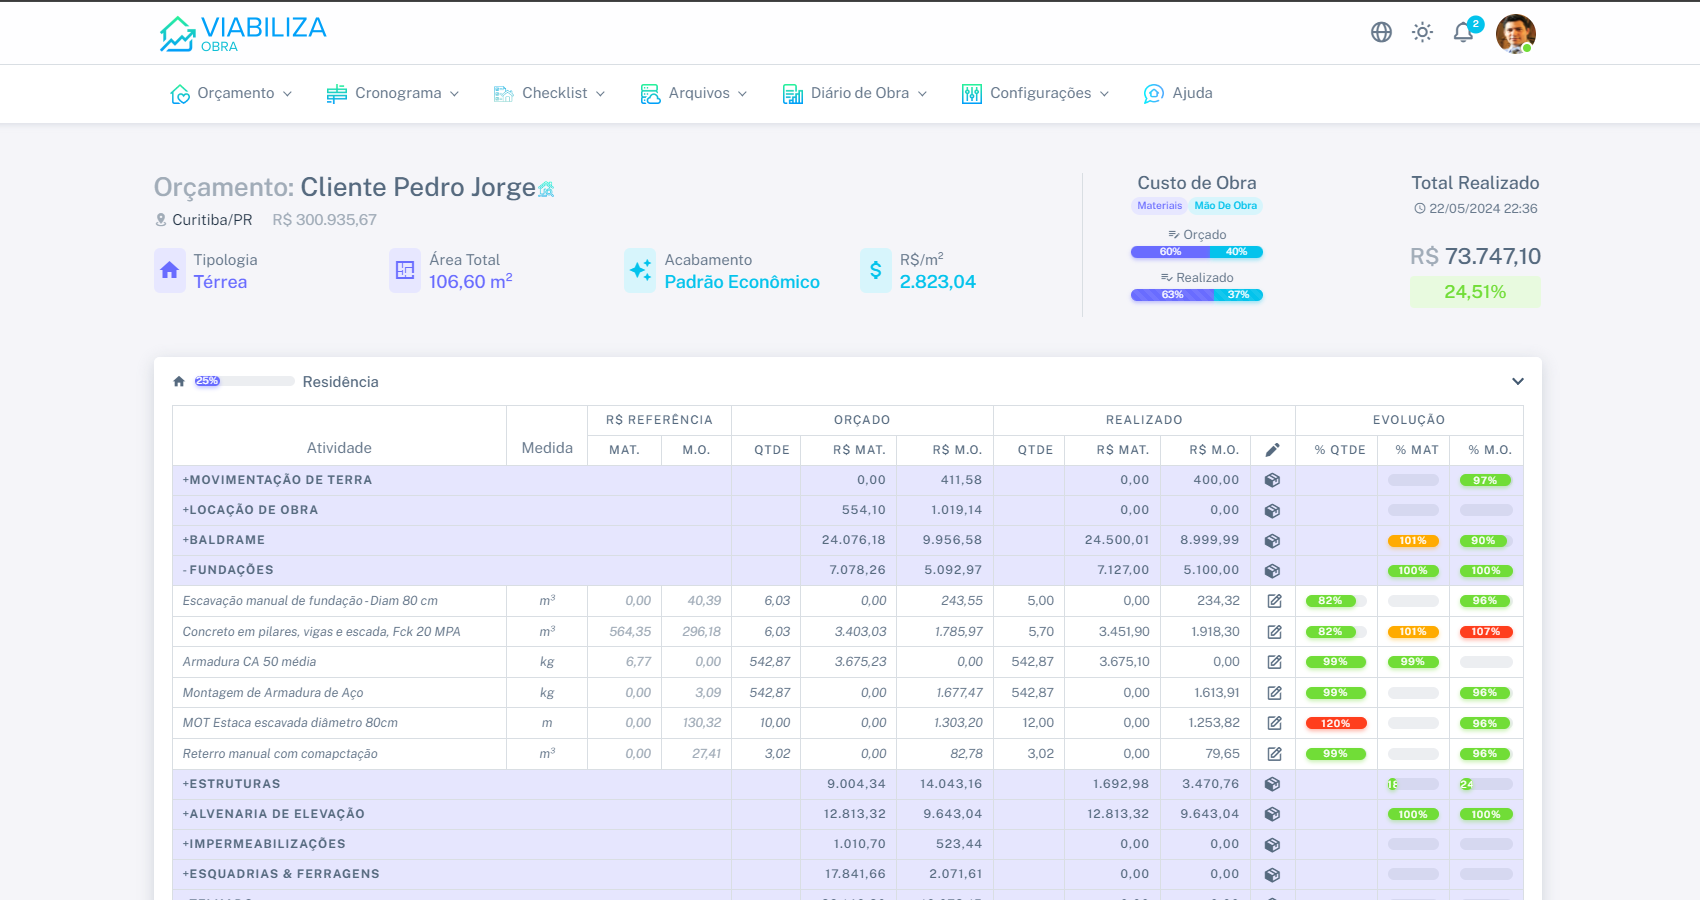Edit the Armadura CA 50 média row

pyautogui.click(x=1273, y=662)
